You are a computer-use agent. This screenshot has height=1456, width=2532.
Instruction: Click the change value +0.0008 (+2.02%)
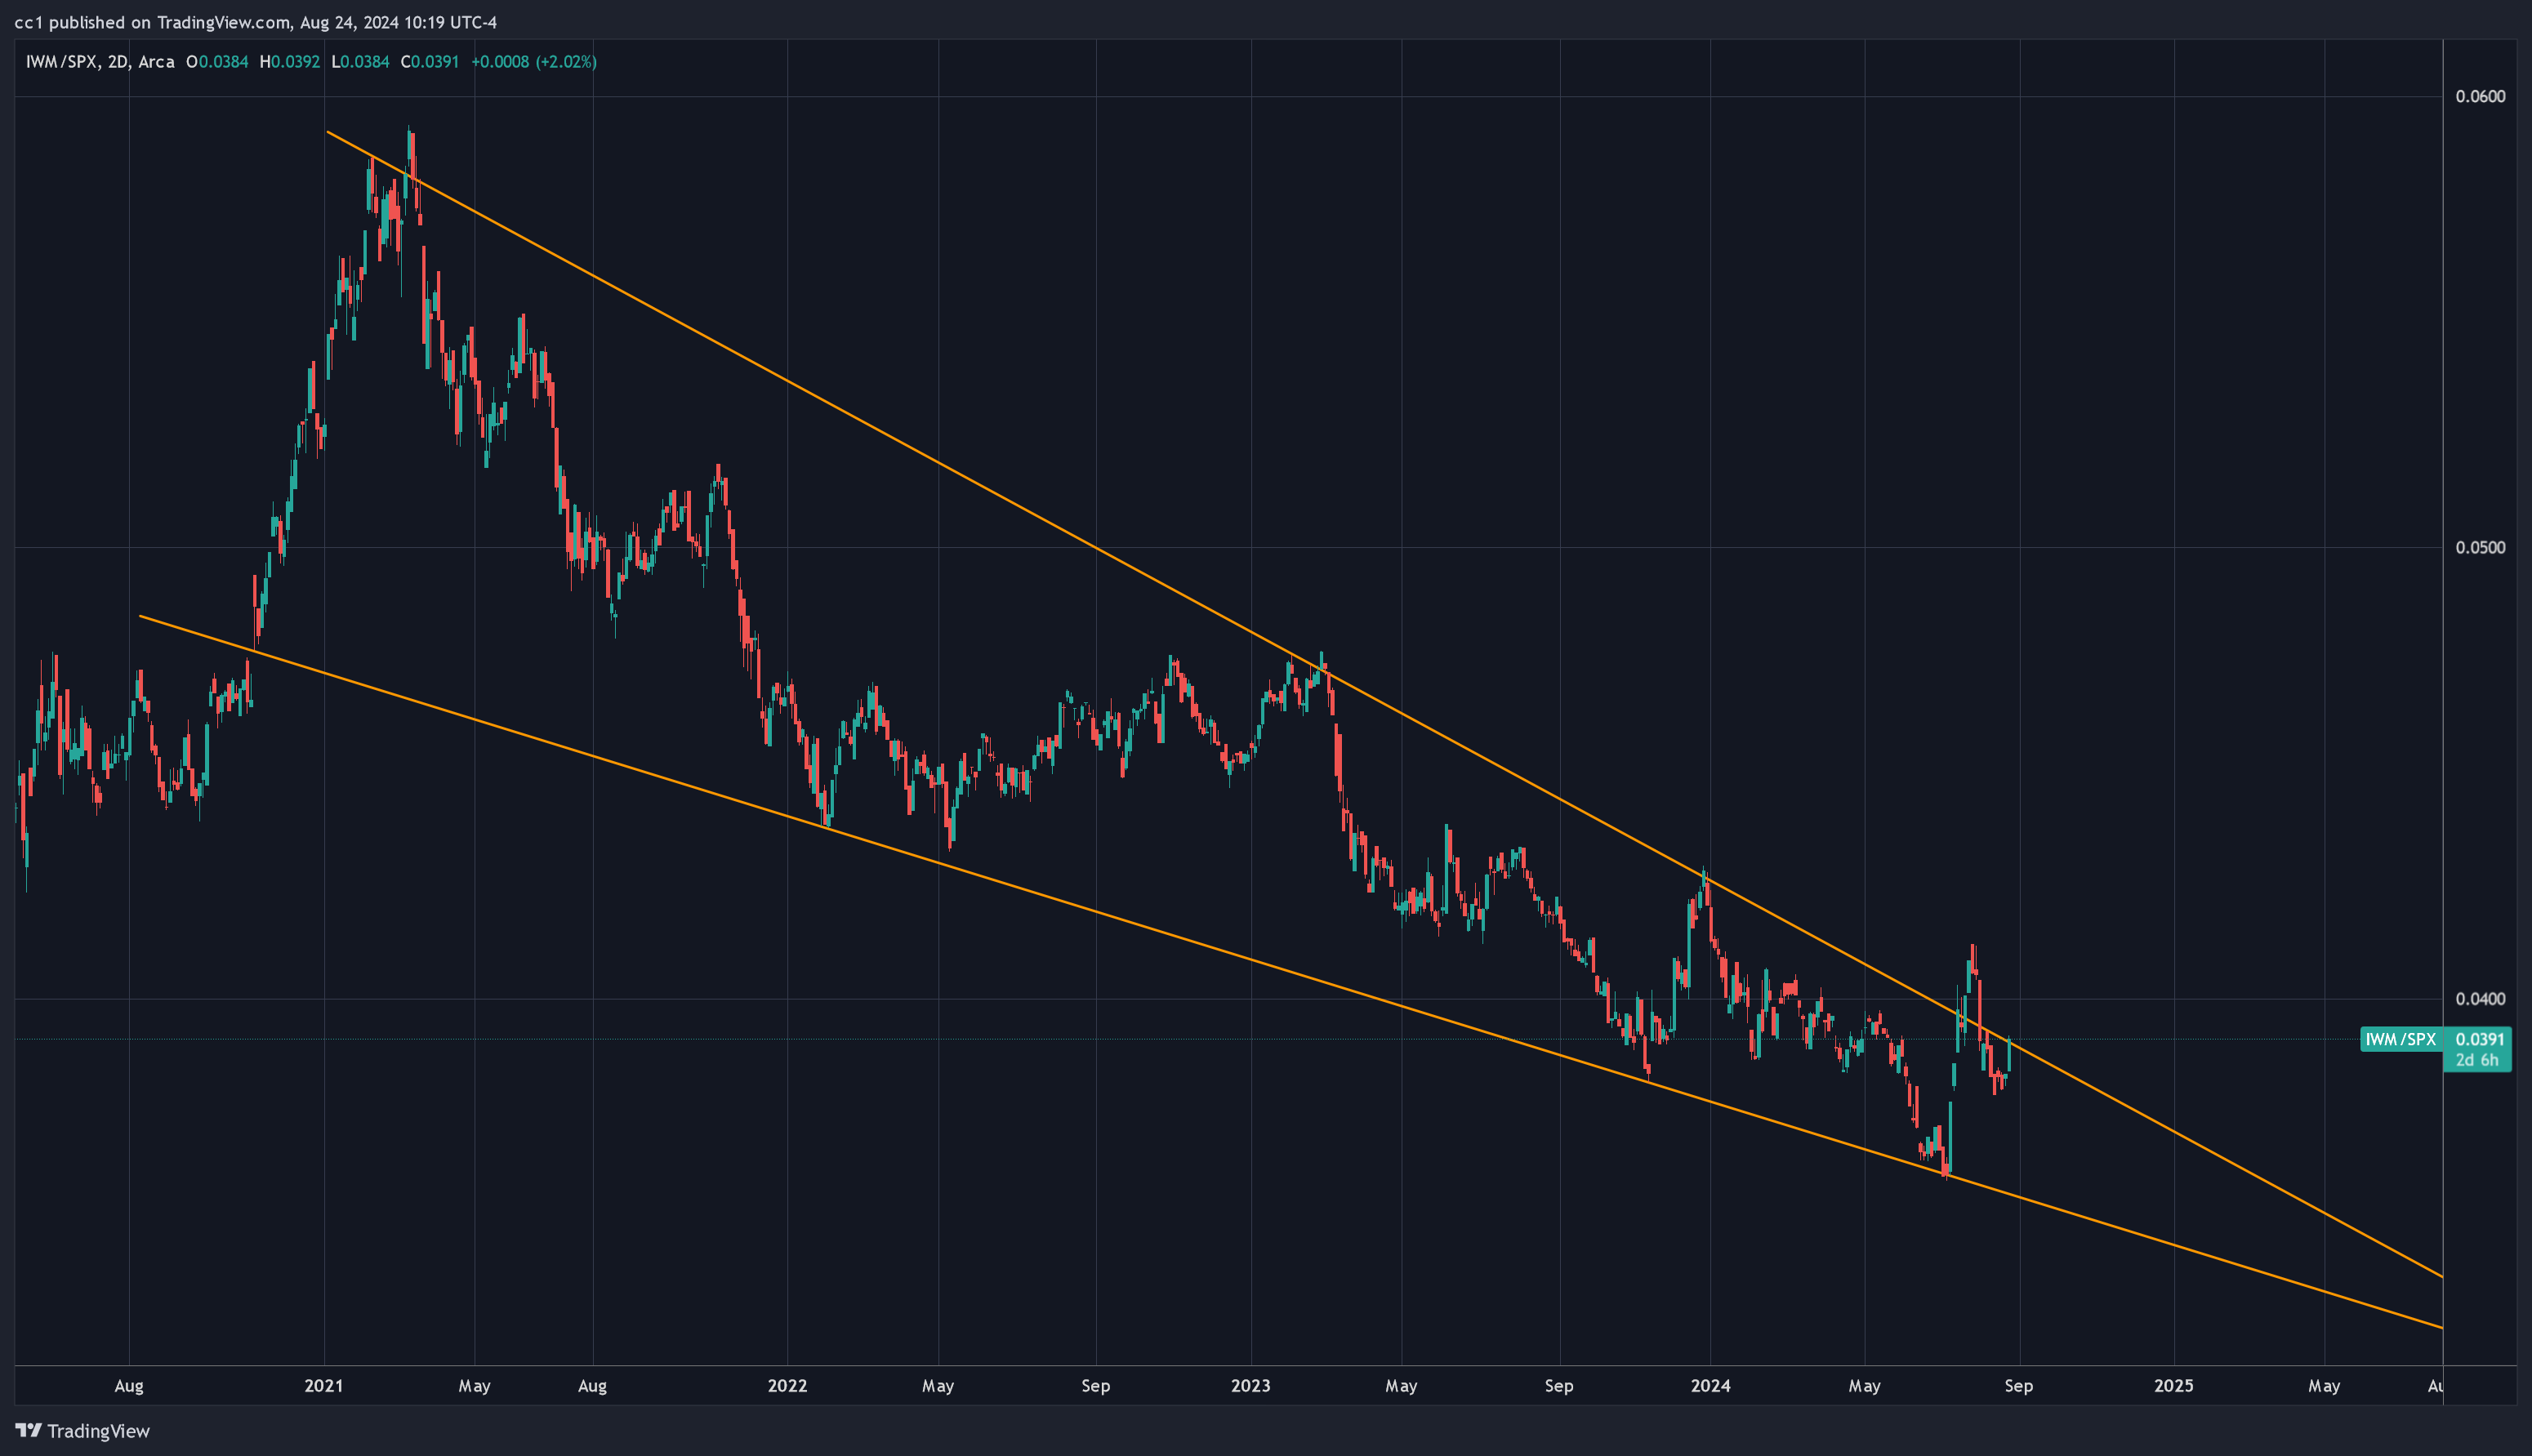534,62
